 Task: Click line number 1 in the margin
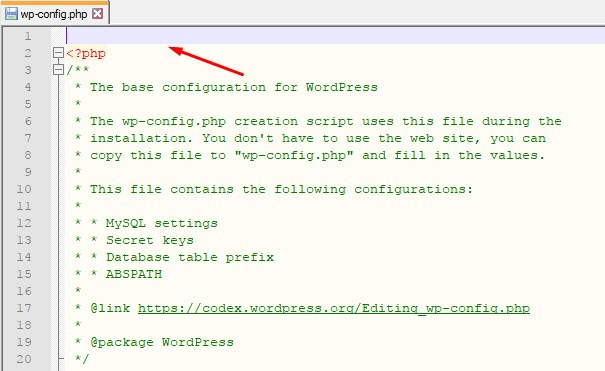[x=28, y=36]
